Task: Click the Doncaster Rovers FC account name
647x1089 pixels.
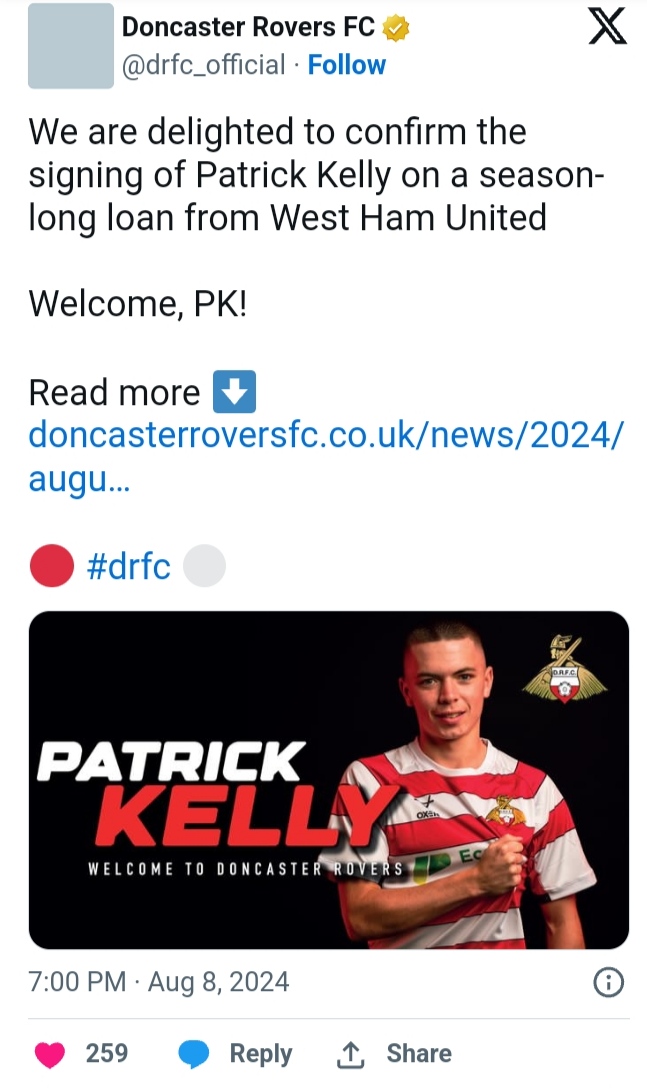Action: point(248,28)
